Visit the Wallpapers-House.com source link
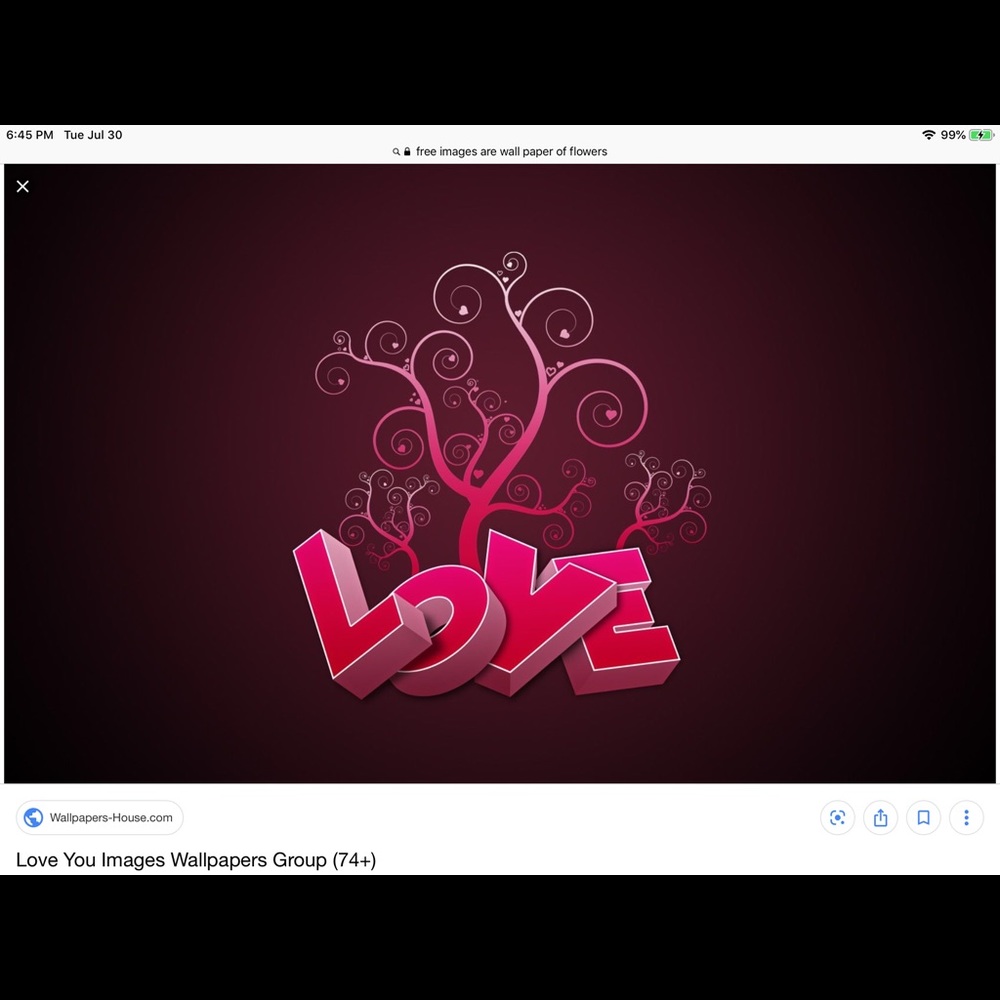 tap(110, 818)
